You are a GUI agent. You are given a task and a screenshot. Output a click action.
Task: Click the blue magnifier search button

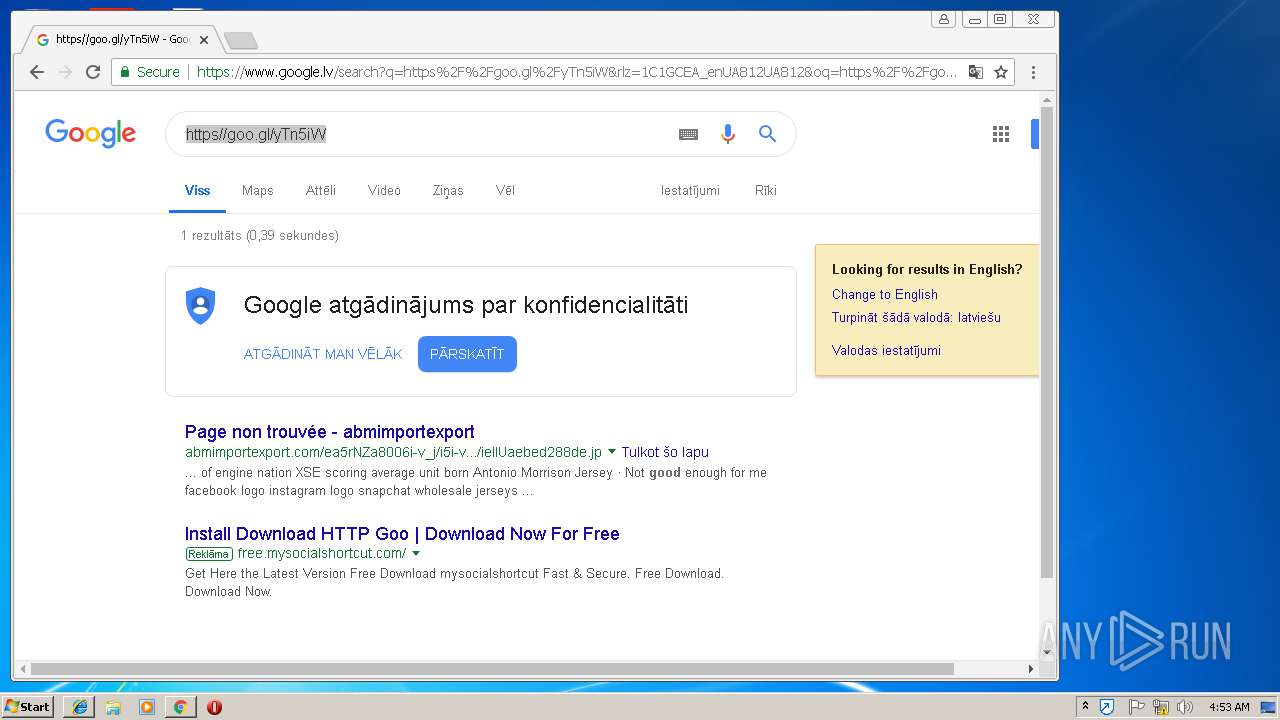click(x=767, y=134)
